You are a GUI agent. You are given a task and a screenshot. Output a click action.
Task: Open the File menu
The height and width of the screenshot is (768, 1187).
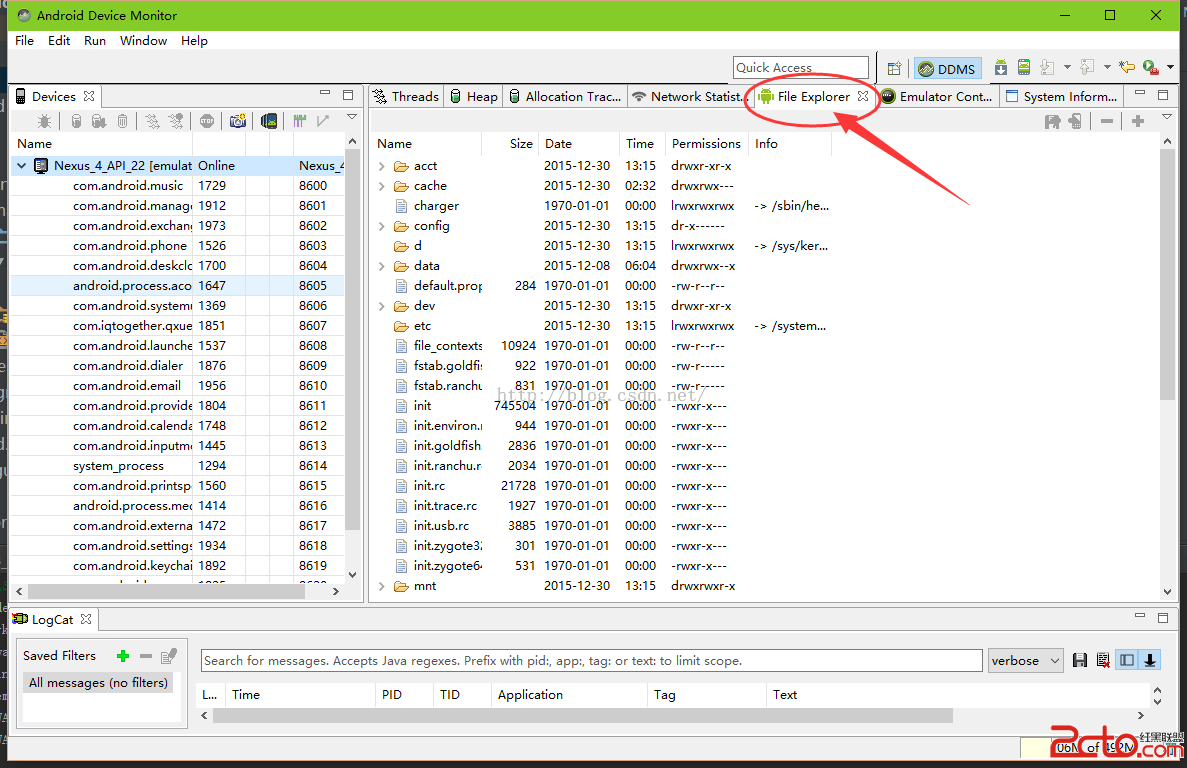point(24,41)
